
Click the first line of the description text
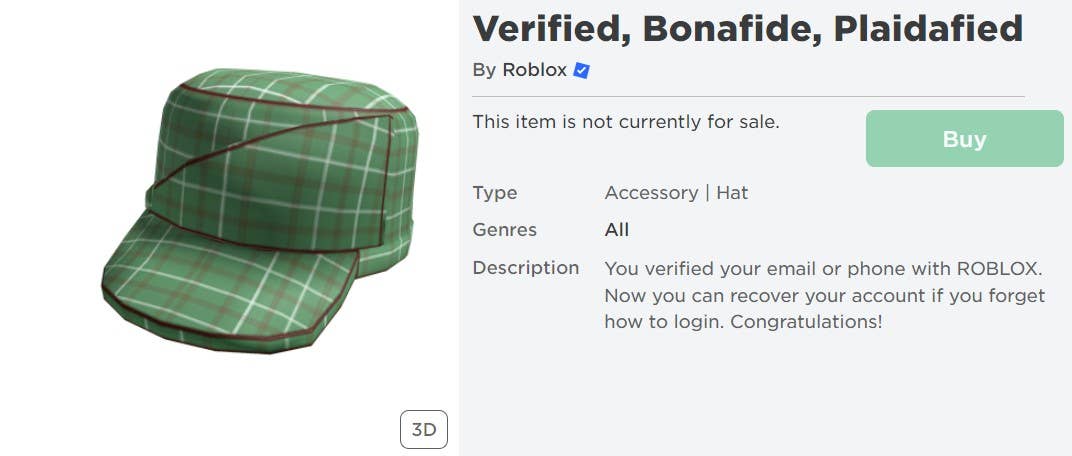tap(823, 269)
